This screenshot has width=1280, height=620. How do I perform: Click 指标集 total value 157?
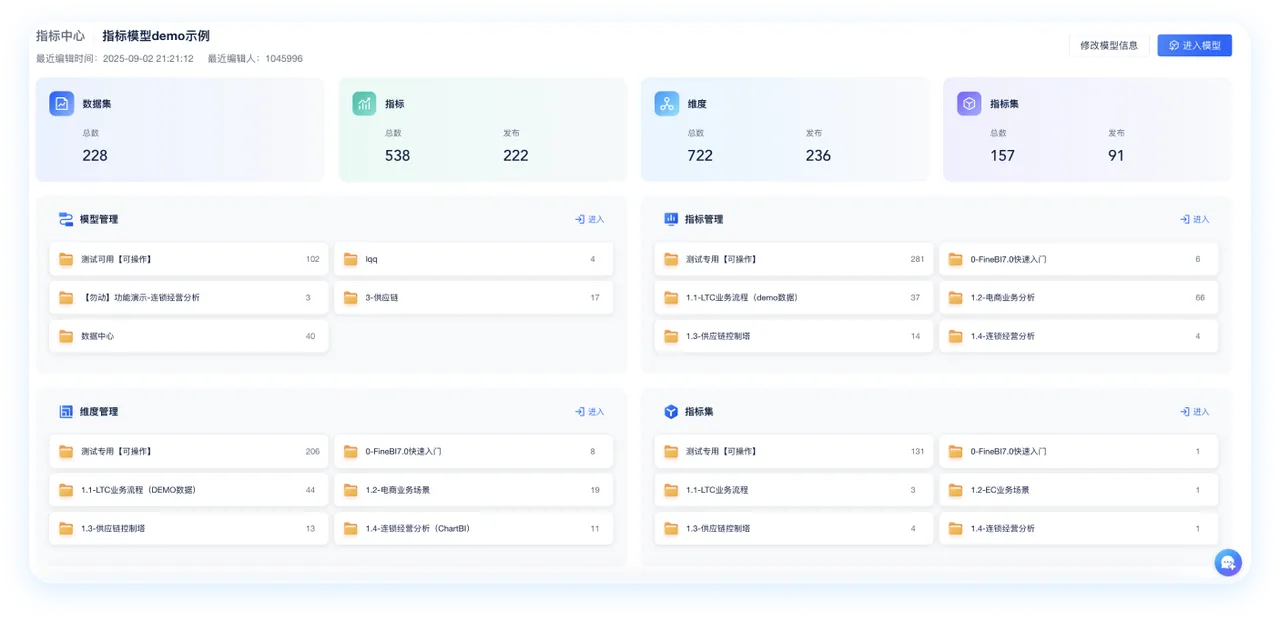coord(1002,155)
